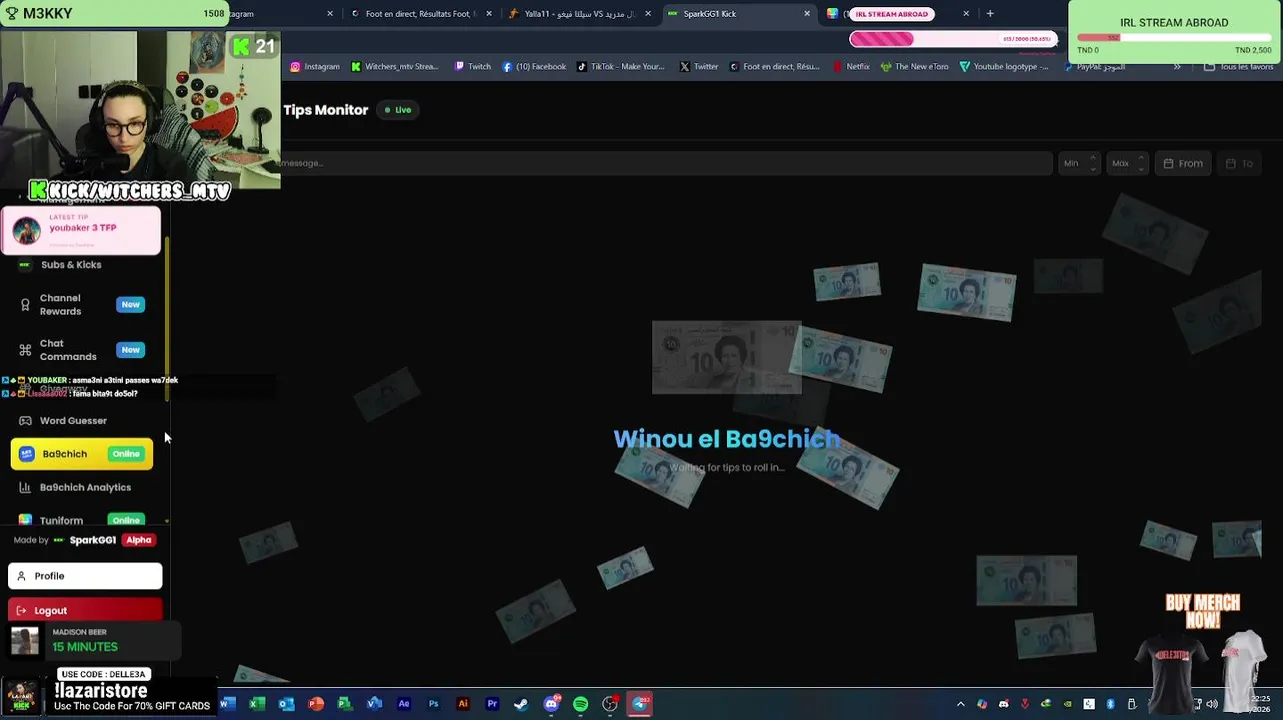This screenshot has width=1283, height=720.
Task: Click the Min field stepper arrows
Action: click(1093, 163)
